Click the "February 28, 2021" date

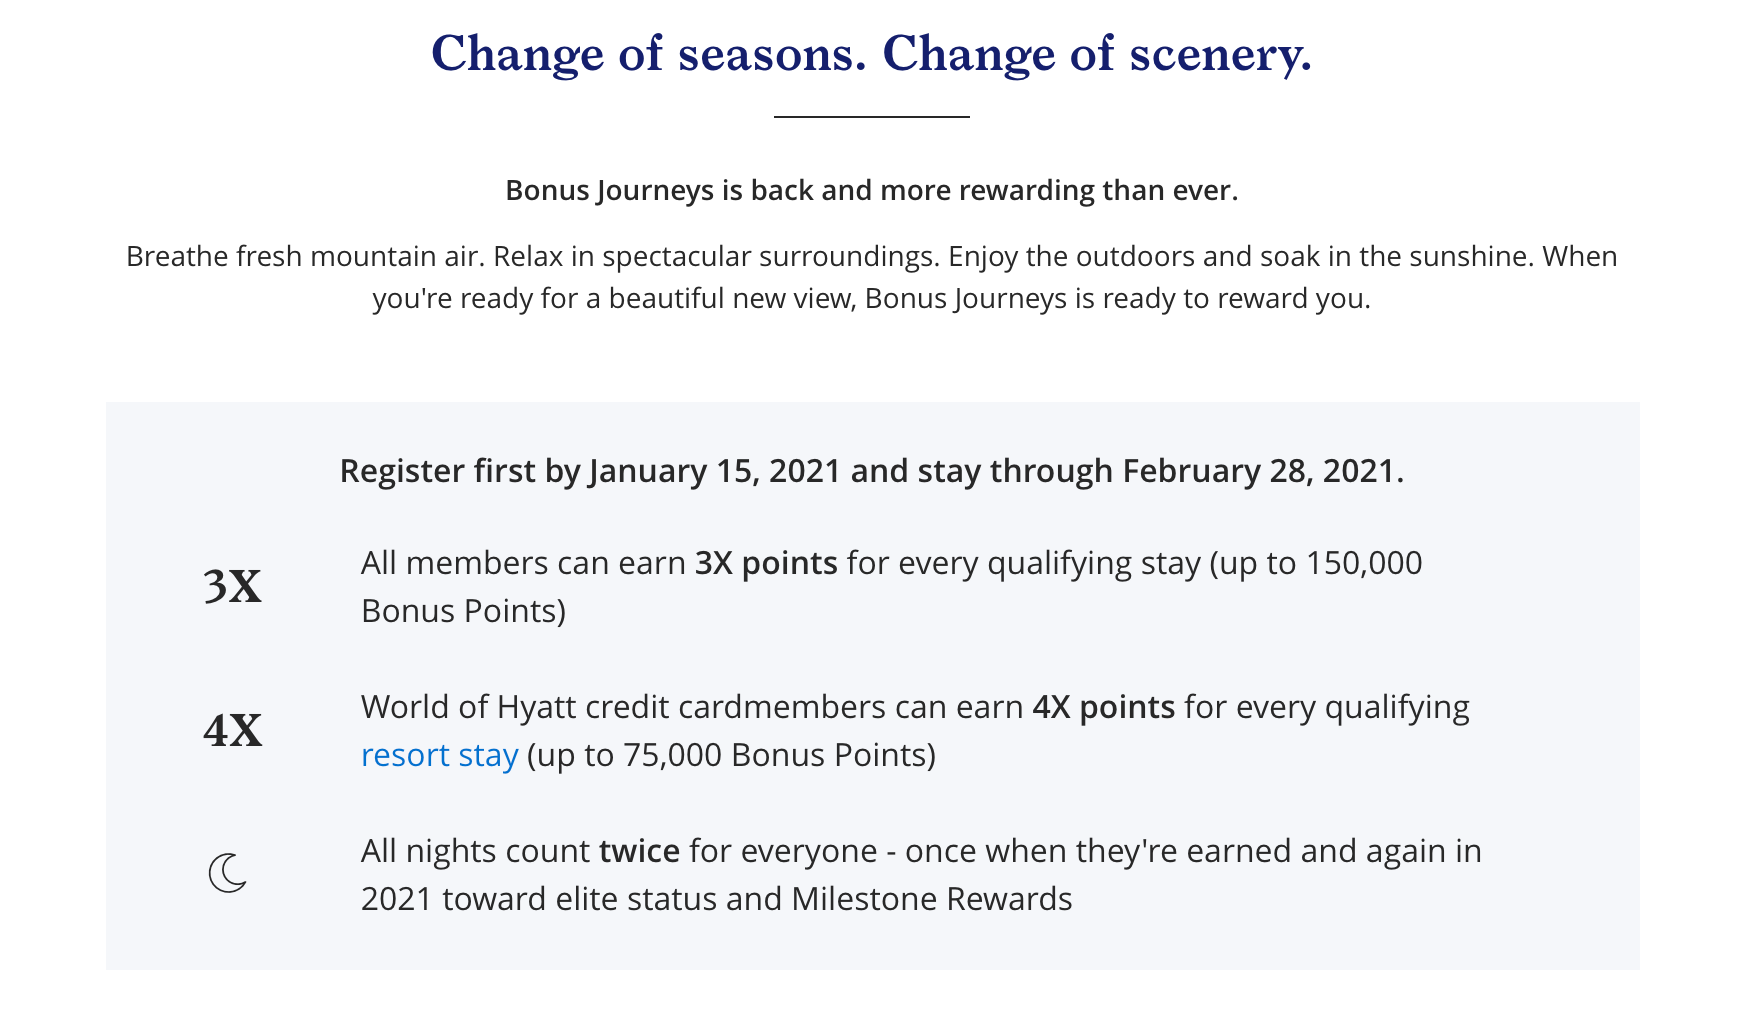tap(1263, 471)
